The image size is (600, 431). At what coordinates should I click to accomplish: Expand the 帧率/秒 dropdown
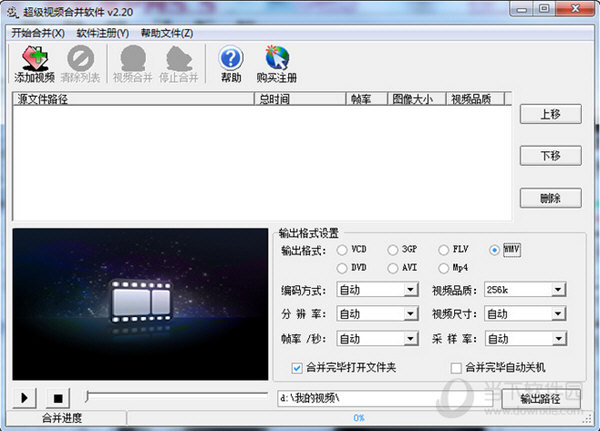point(411,338)
